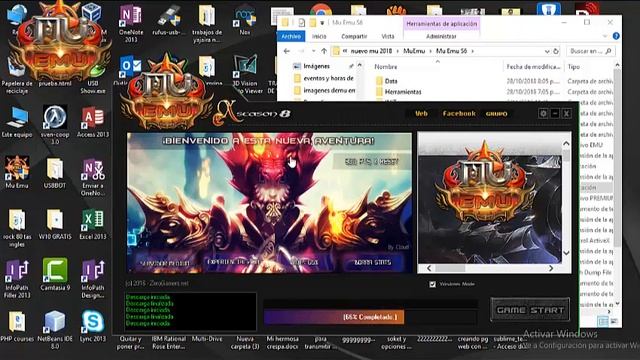Focus the Explorer Buscar search field
The image size is (640, 360).
click(x=591, y=51)
